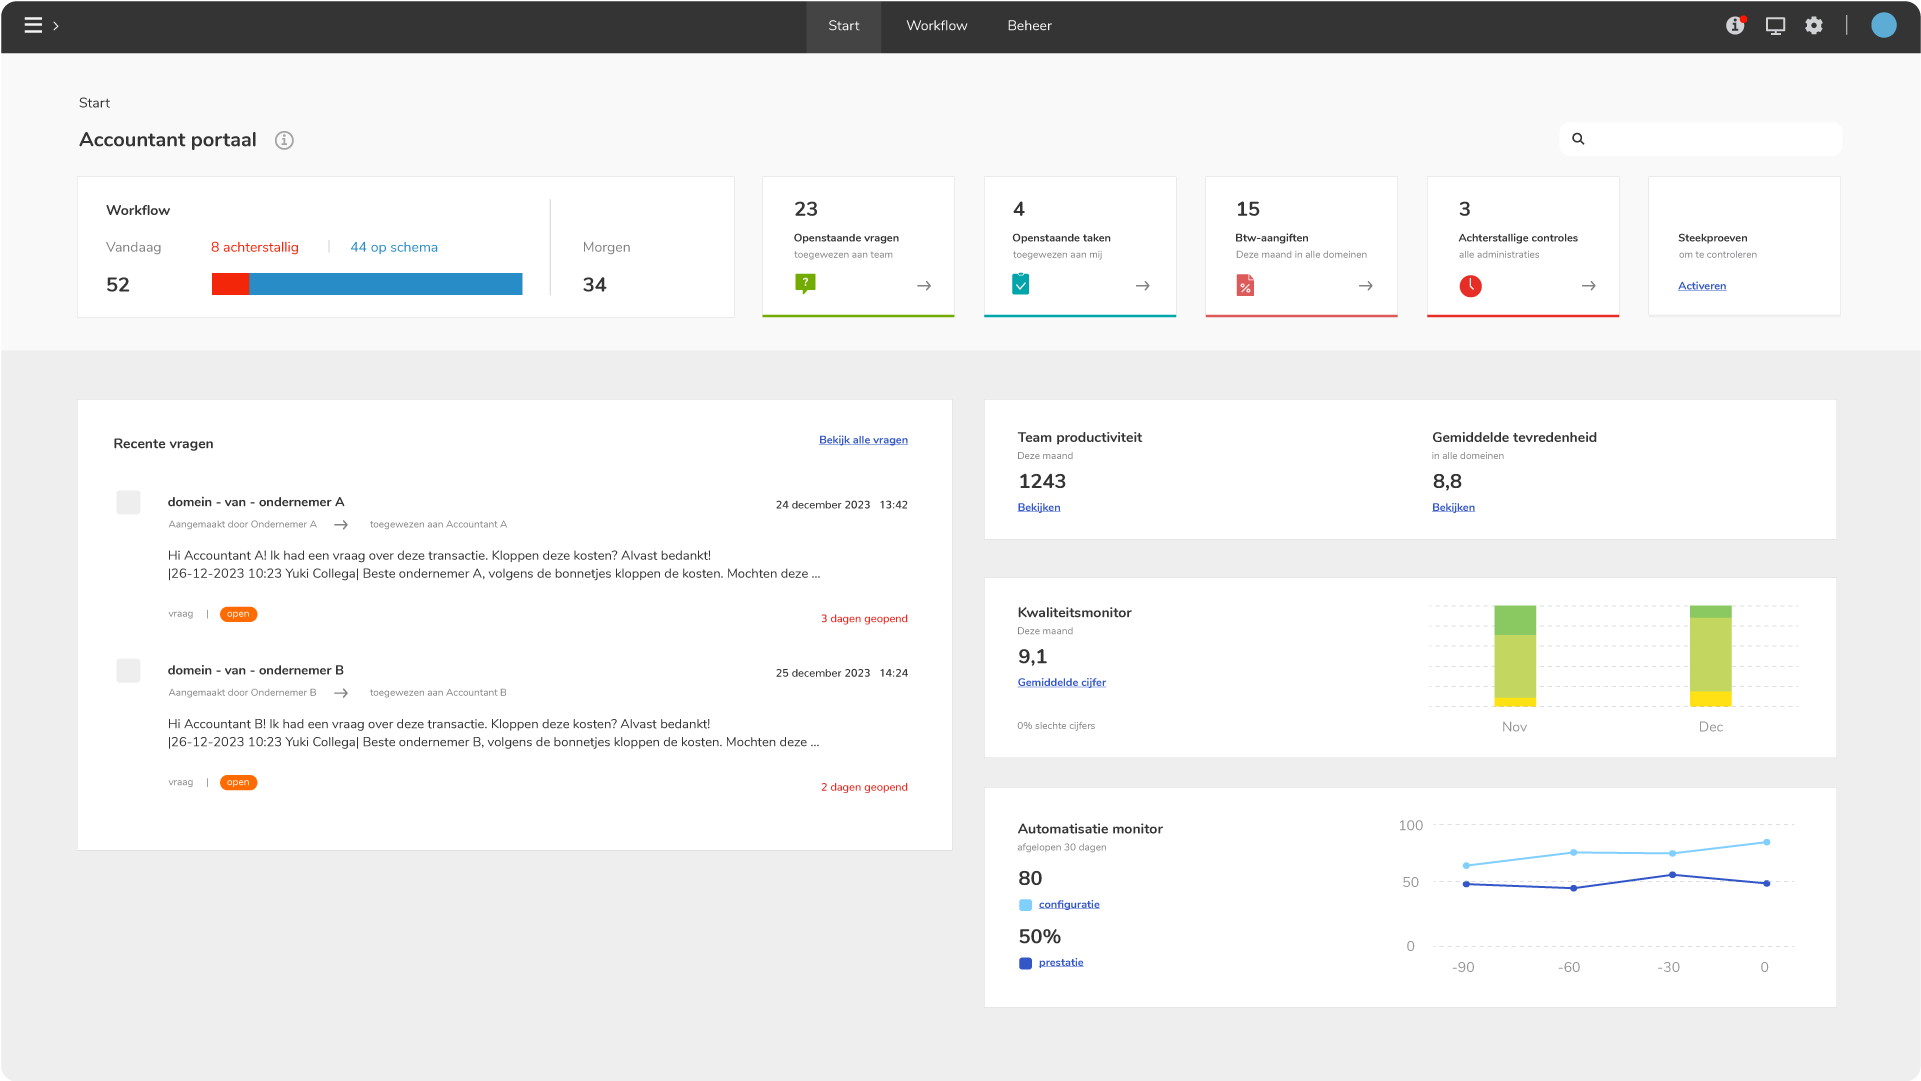Switch to the Beheer tab
The width and height of the screenshot is (1921, 1081).
tap(1029, 25)
